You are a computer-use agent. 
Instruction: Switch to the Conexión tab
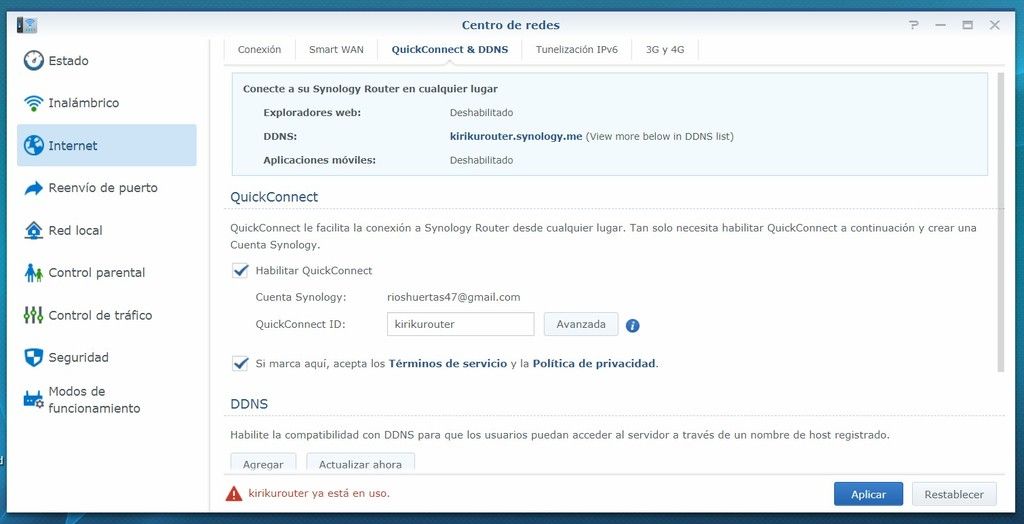click(259, 50)
